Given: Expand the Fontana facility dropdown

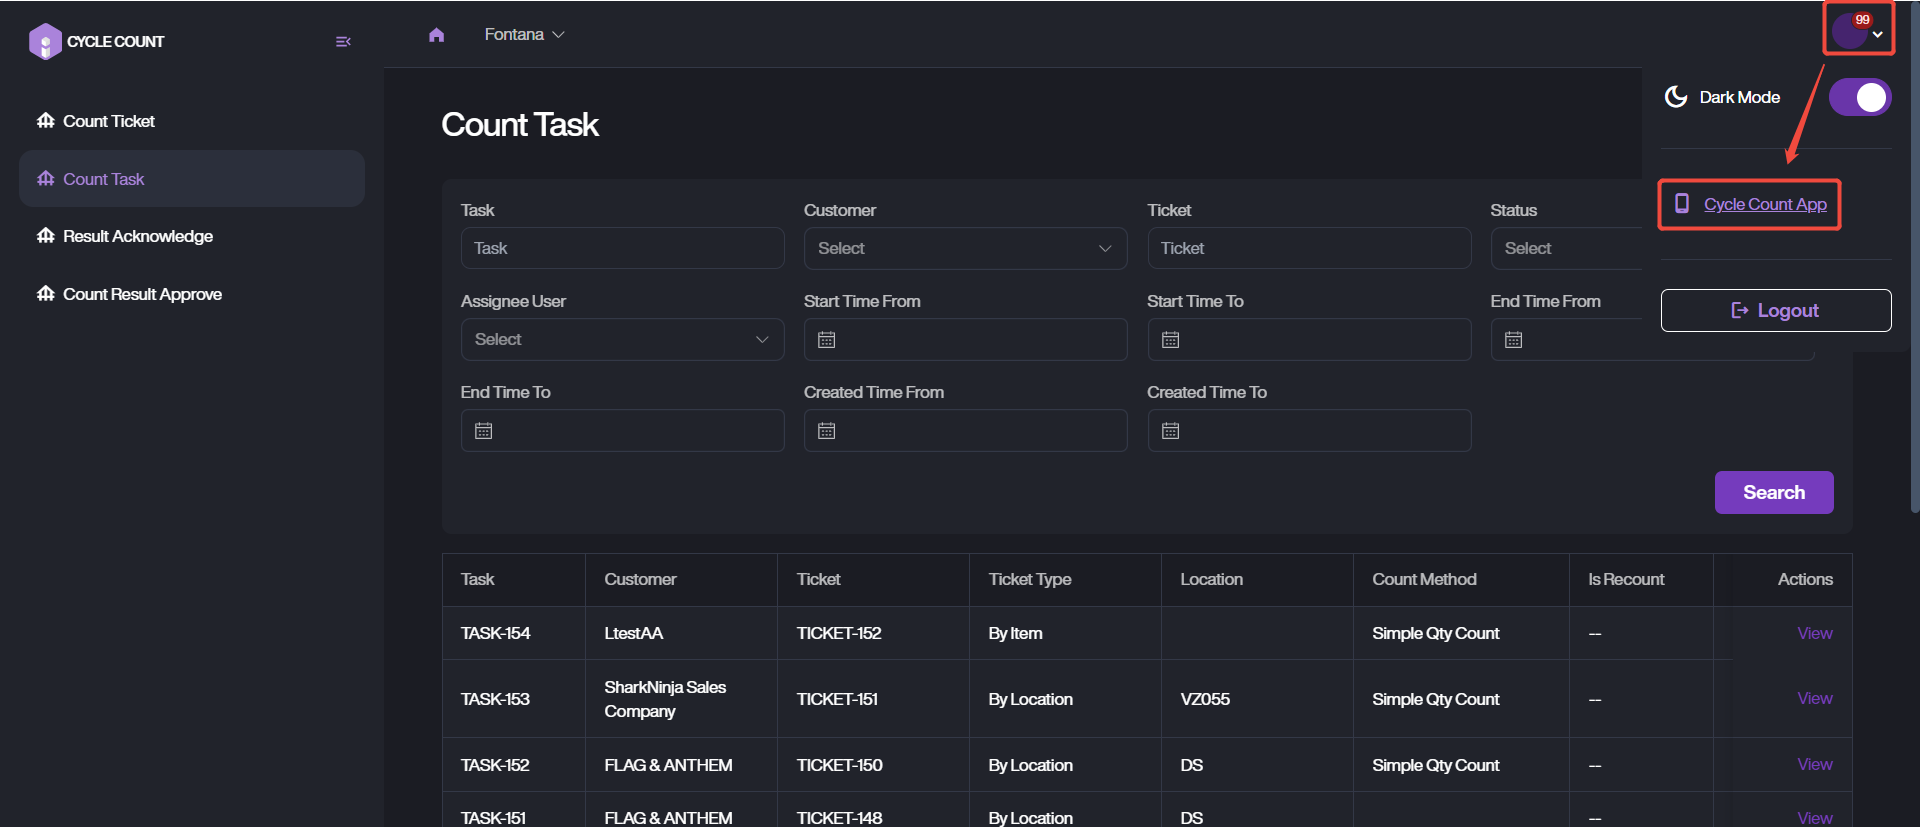Looking at the screenshot, I should point(524,35).
